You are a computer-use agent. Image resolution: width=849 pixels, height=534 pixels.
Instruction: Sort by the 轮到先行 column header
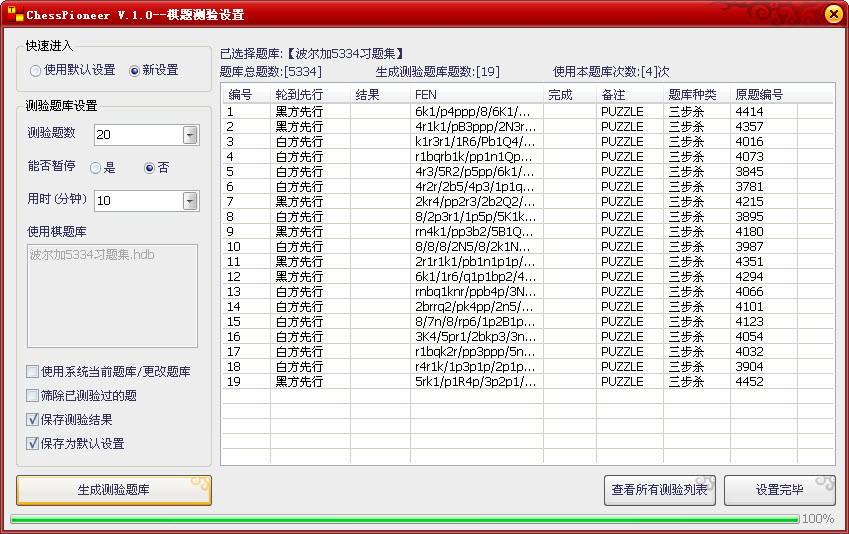[310, 95]
